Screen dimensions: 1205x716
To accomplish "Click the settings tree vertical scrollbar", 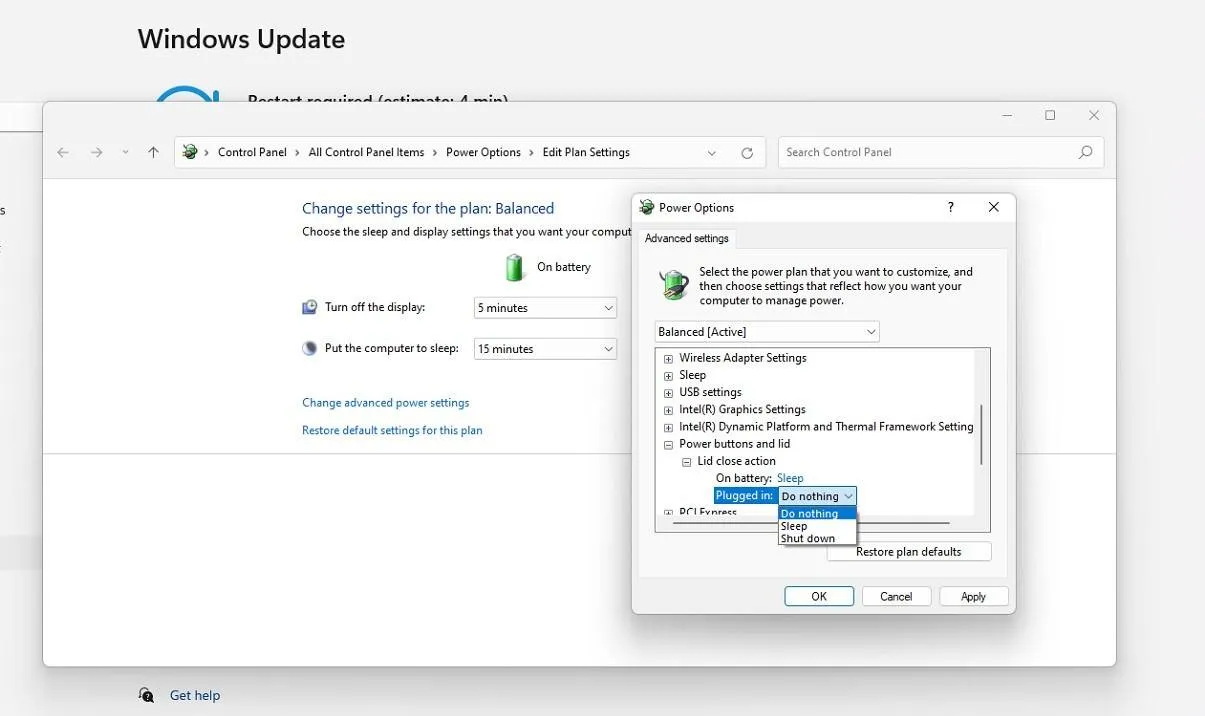I will 982,434.
